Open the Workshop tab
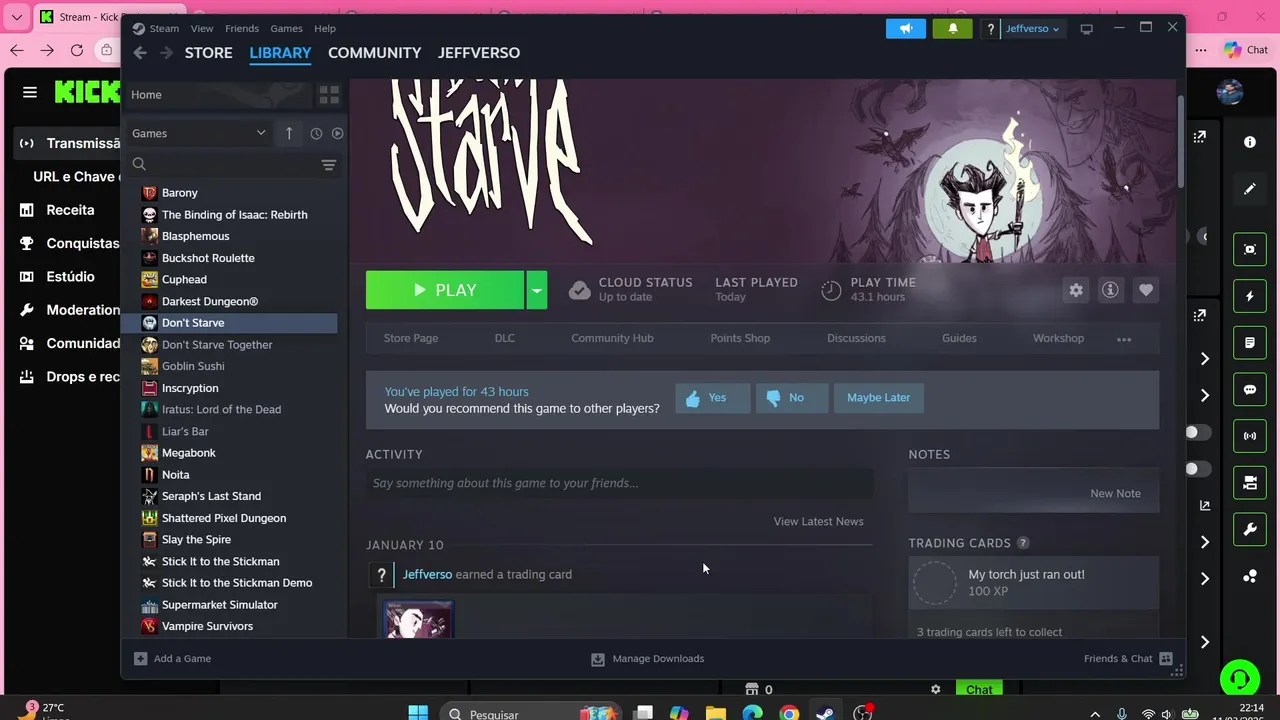Viewport: 1280px width, 720px height. 1058,338
